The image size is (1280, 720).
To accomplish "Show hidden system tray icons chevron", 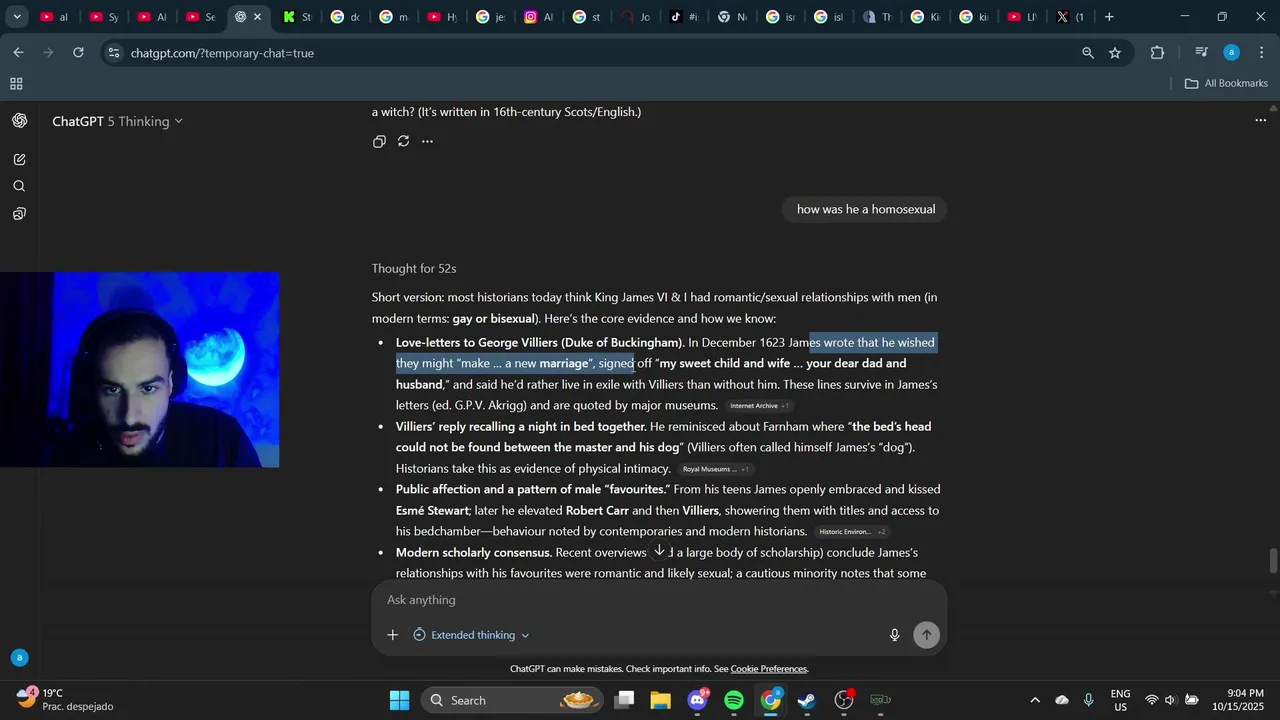I will coord(1035,700).
